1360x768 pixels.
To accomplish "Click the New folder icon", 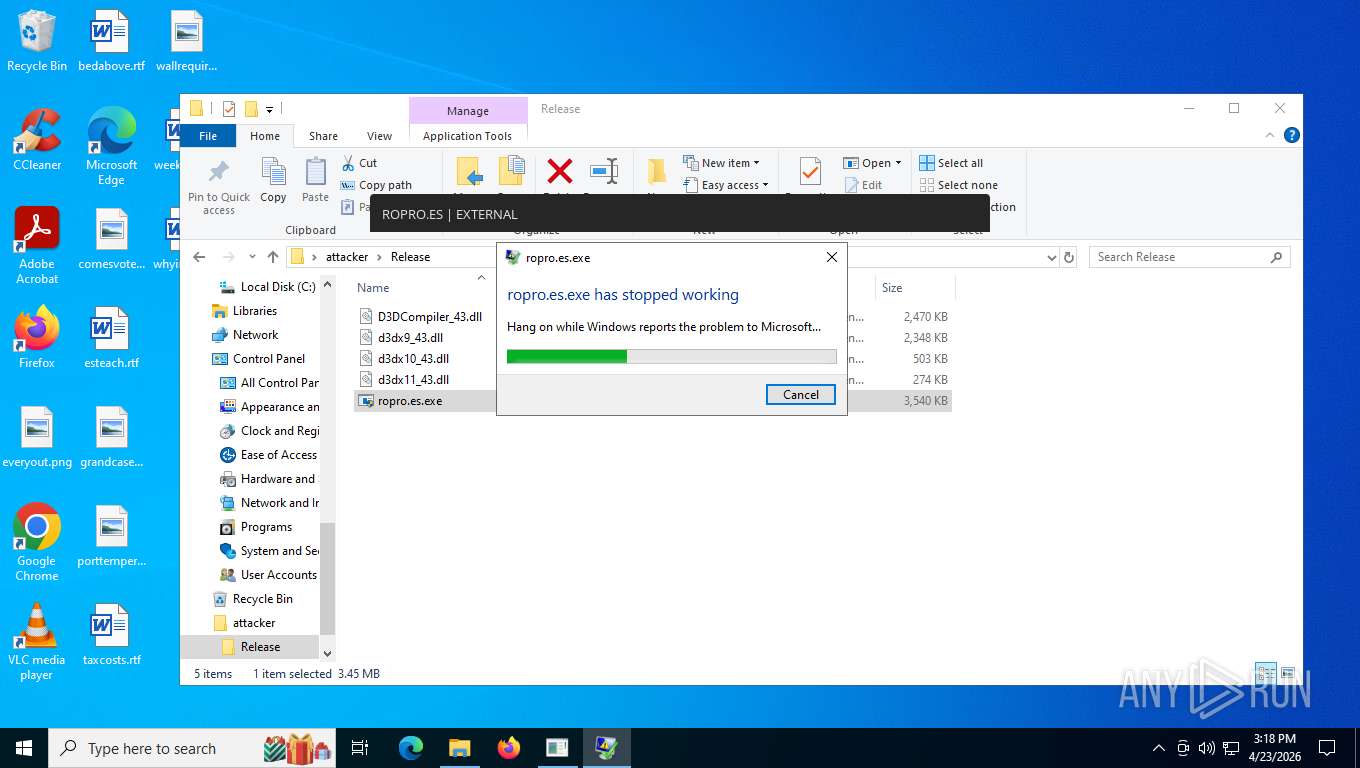I will click(657, 172).
